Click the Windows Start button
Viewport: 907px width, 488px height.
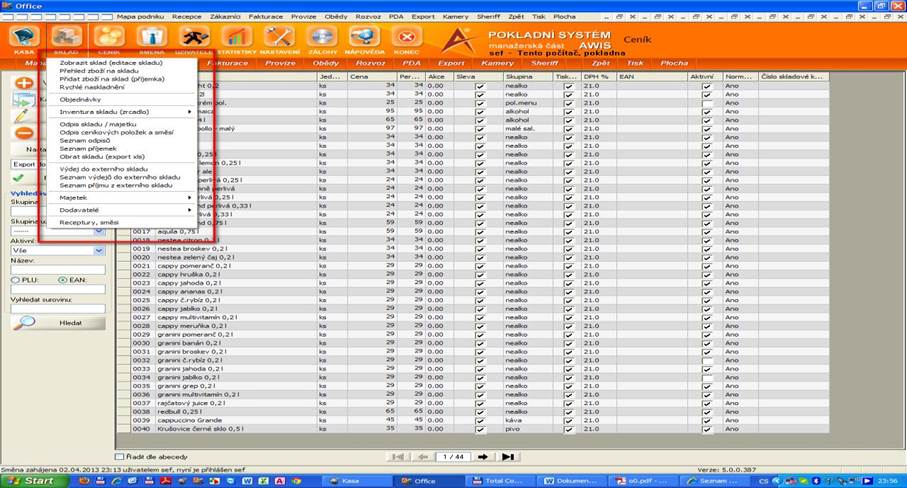pos(34,480)
